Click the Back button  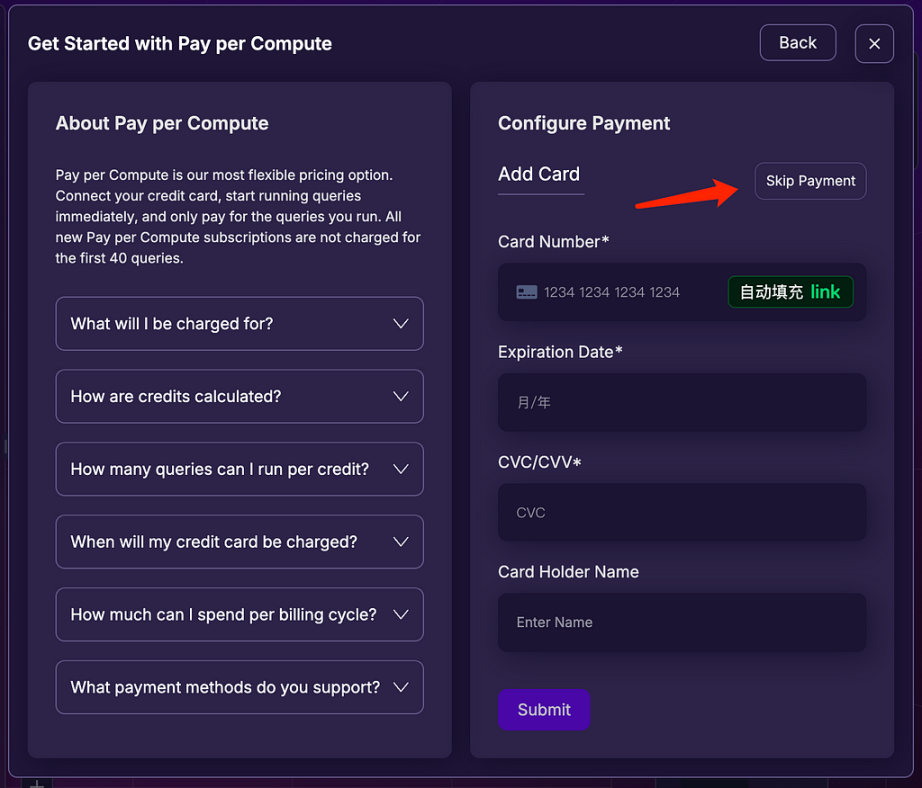click(x=797, y=43)
